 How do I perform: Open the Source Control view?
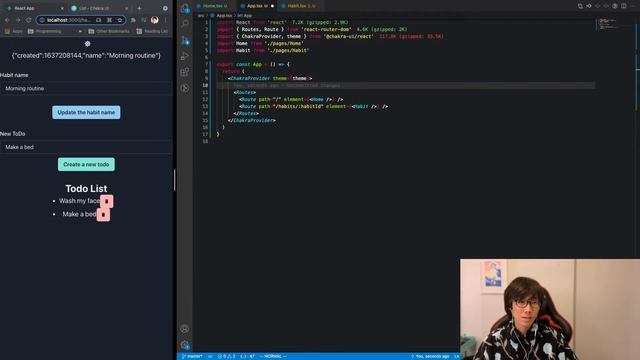(x=185, y=40)
